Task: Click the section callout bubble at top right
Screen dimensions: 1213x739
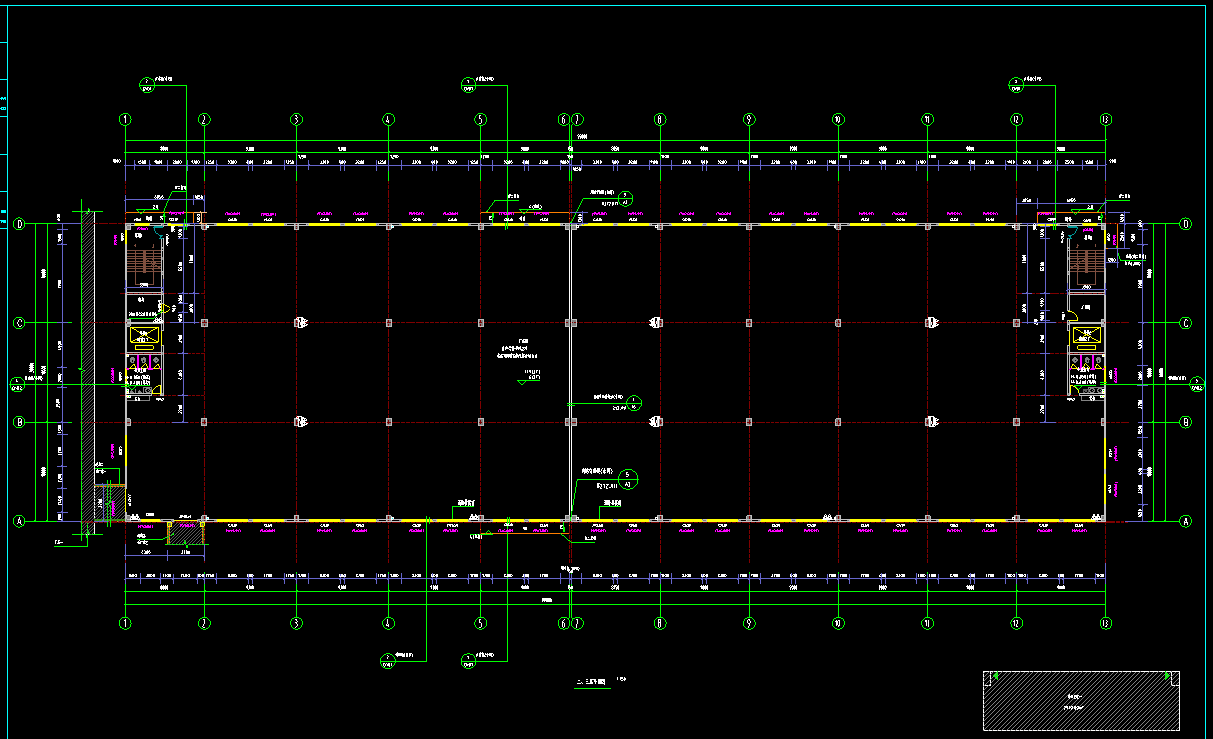Action: [1017, 84]
